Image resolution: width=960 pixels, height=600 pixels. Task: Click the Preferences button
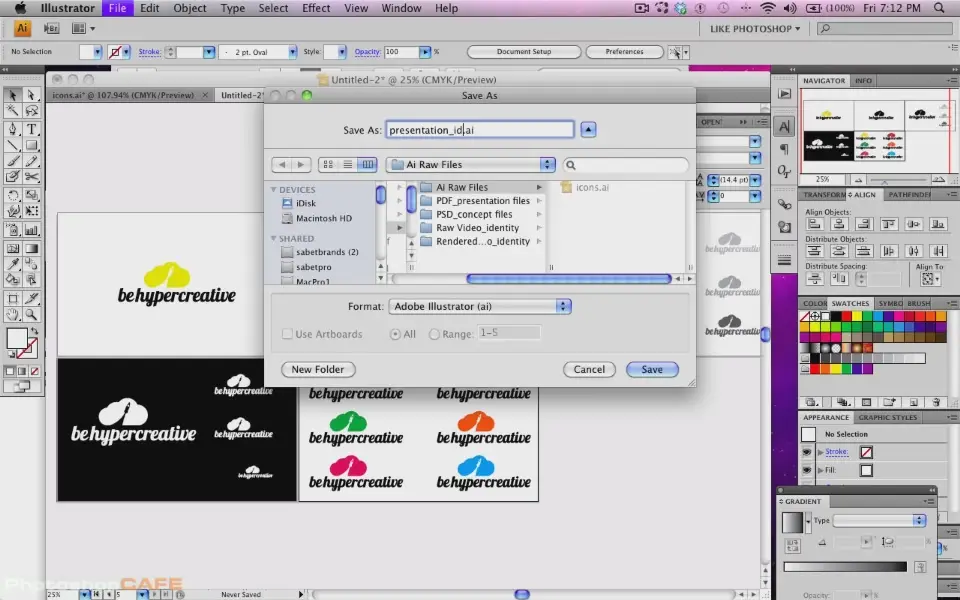(x=624, y=52)
